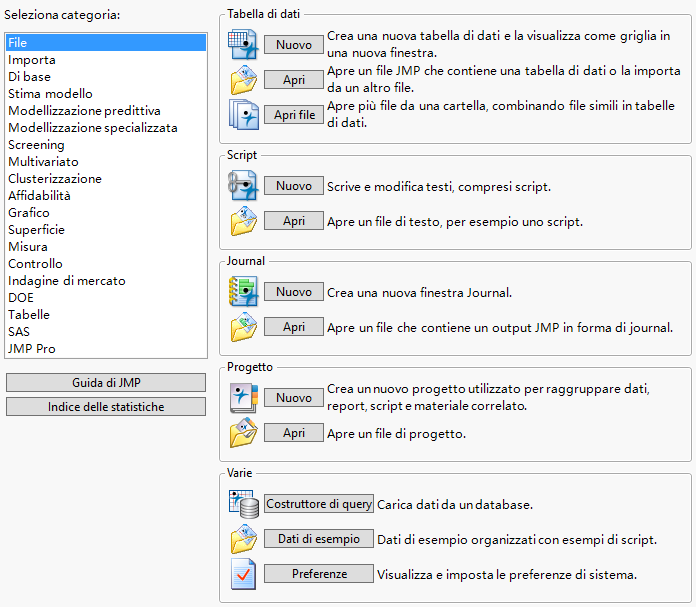Select Misura category
Image resolution: width=696 pixels, height=607 pixels.
tap(106, 246)
